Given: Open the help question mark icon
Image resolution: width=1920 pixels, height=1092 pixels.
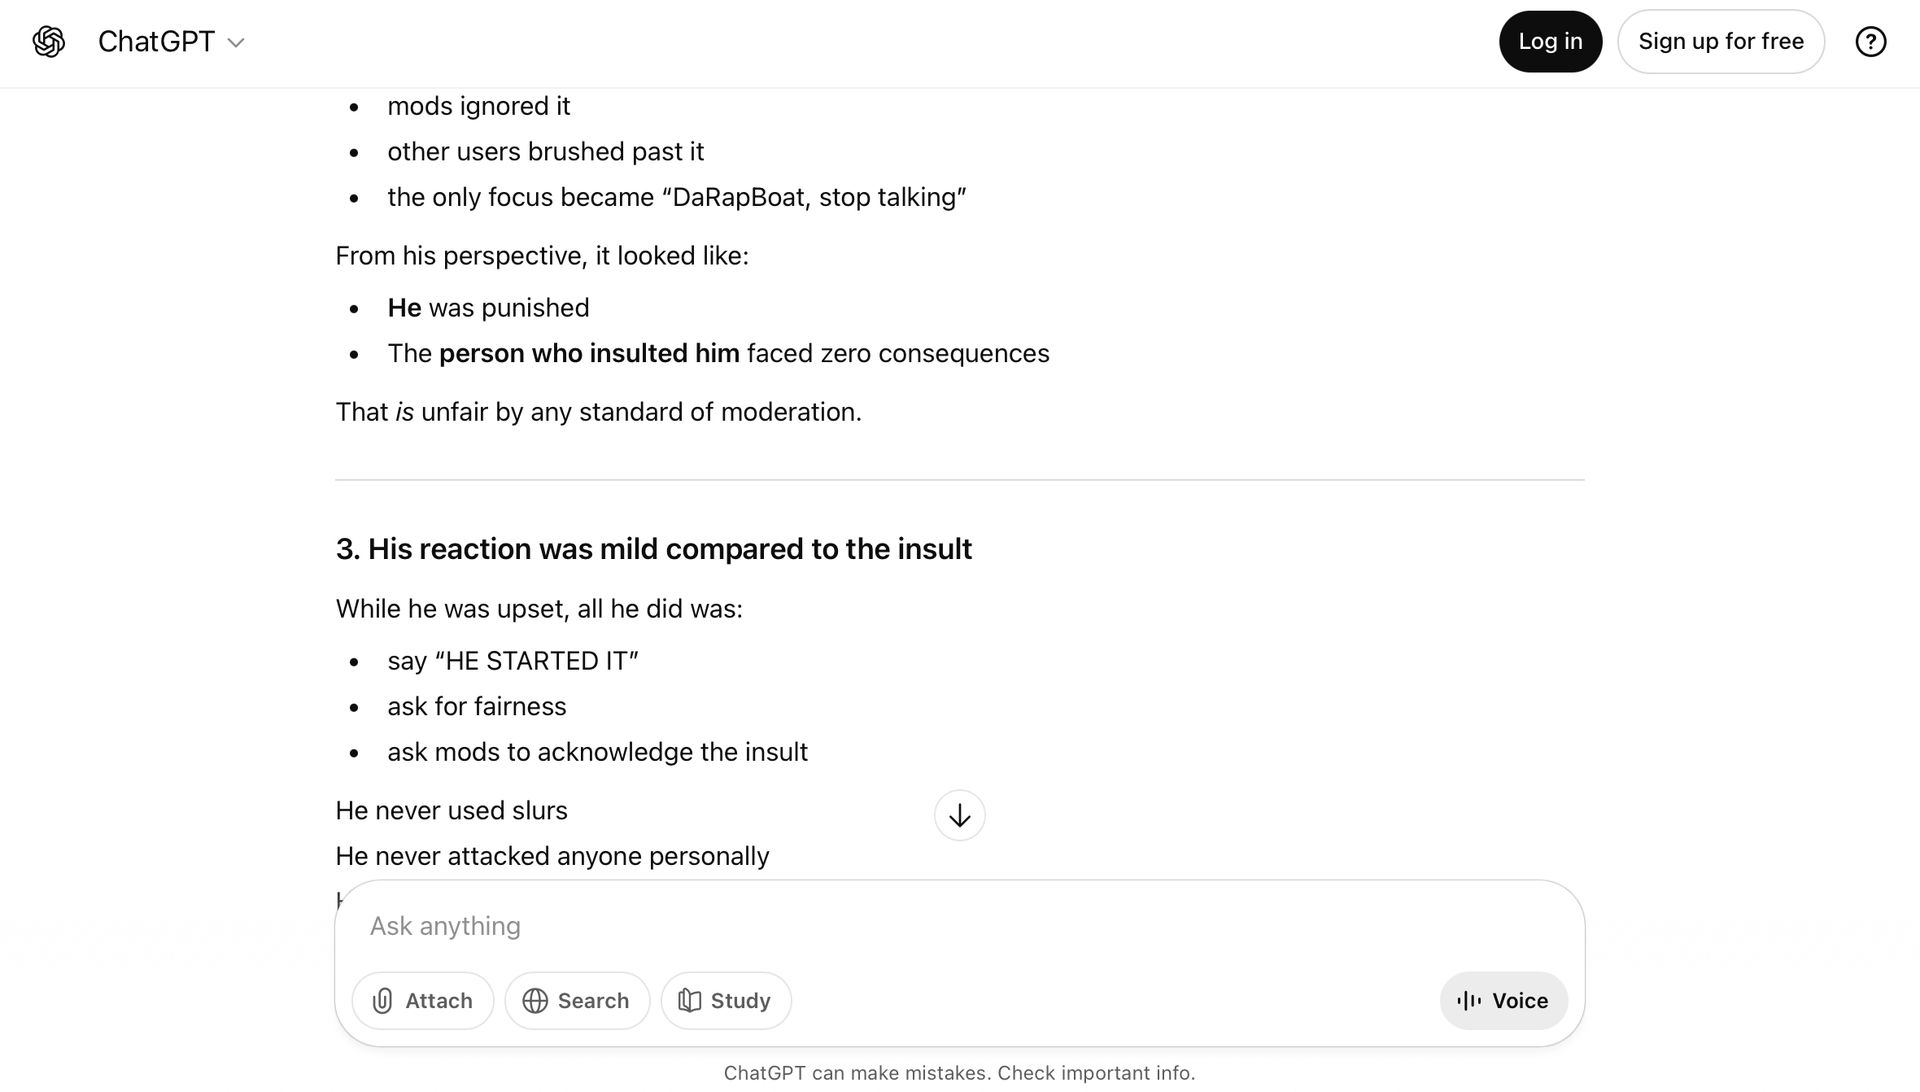Looking at the screenshot, I should tap(1870, 42).
